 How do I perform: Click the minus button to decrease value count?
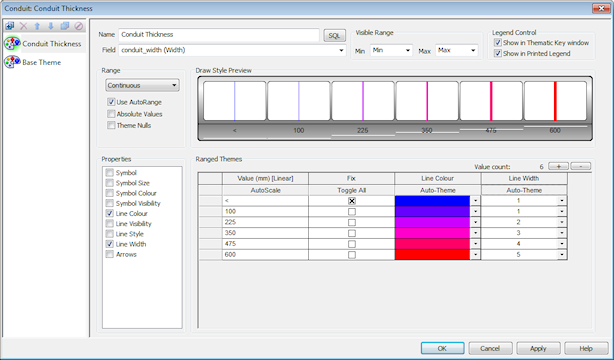click(x=581, y=166)
